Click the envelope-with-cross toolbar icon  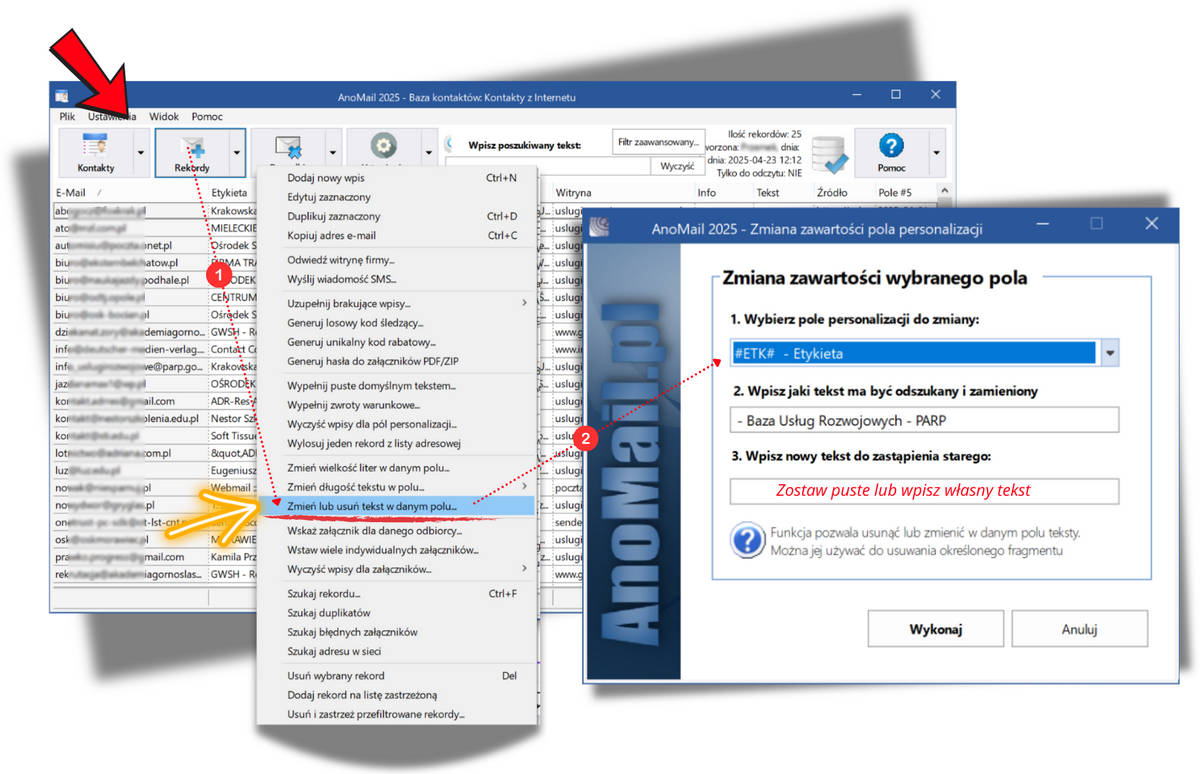click(288, 147)
